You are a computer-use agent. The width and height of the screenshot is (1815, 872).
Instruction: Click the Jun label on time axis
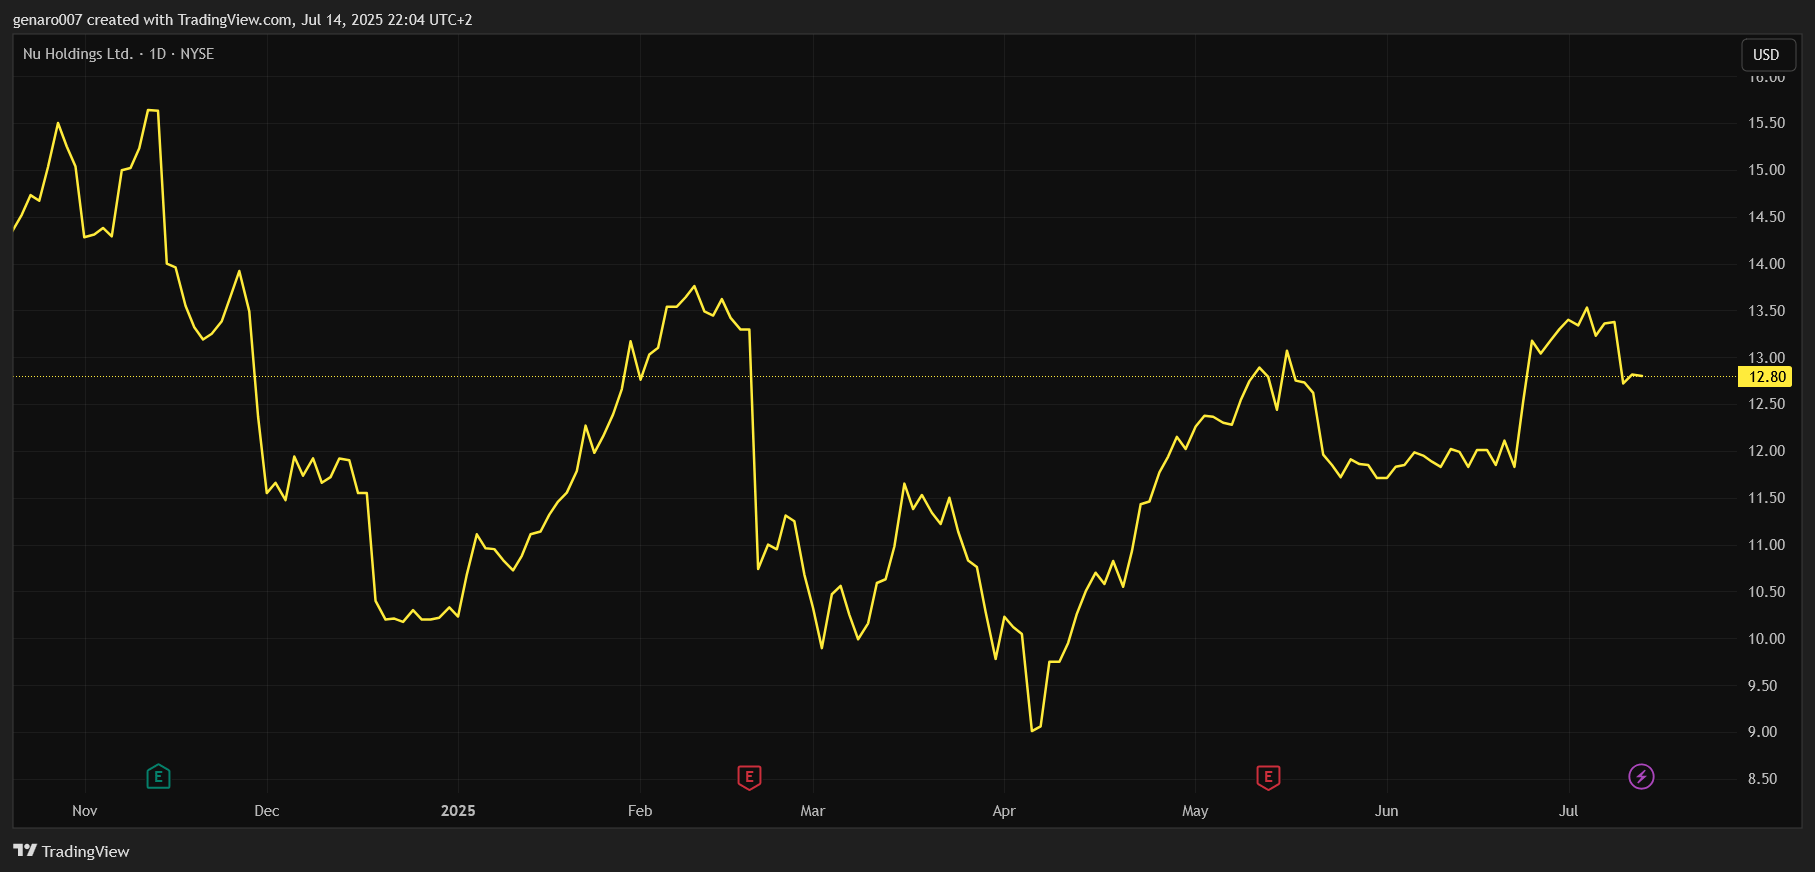coord(1386,811)
